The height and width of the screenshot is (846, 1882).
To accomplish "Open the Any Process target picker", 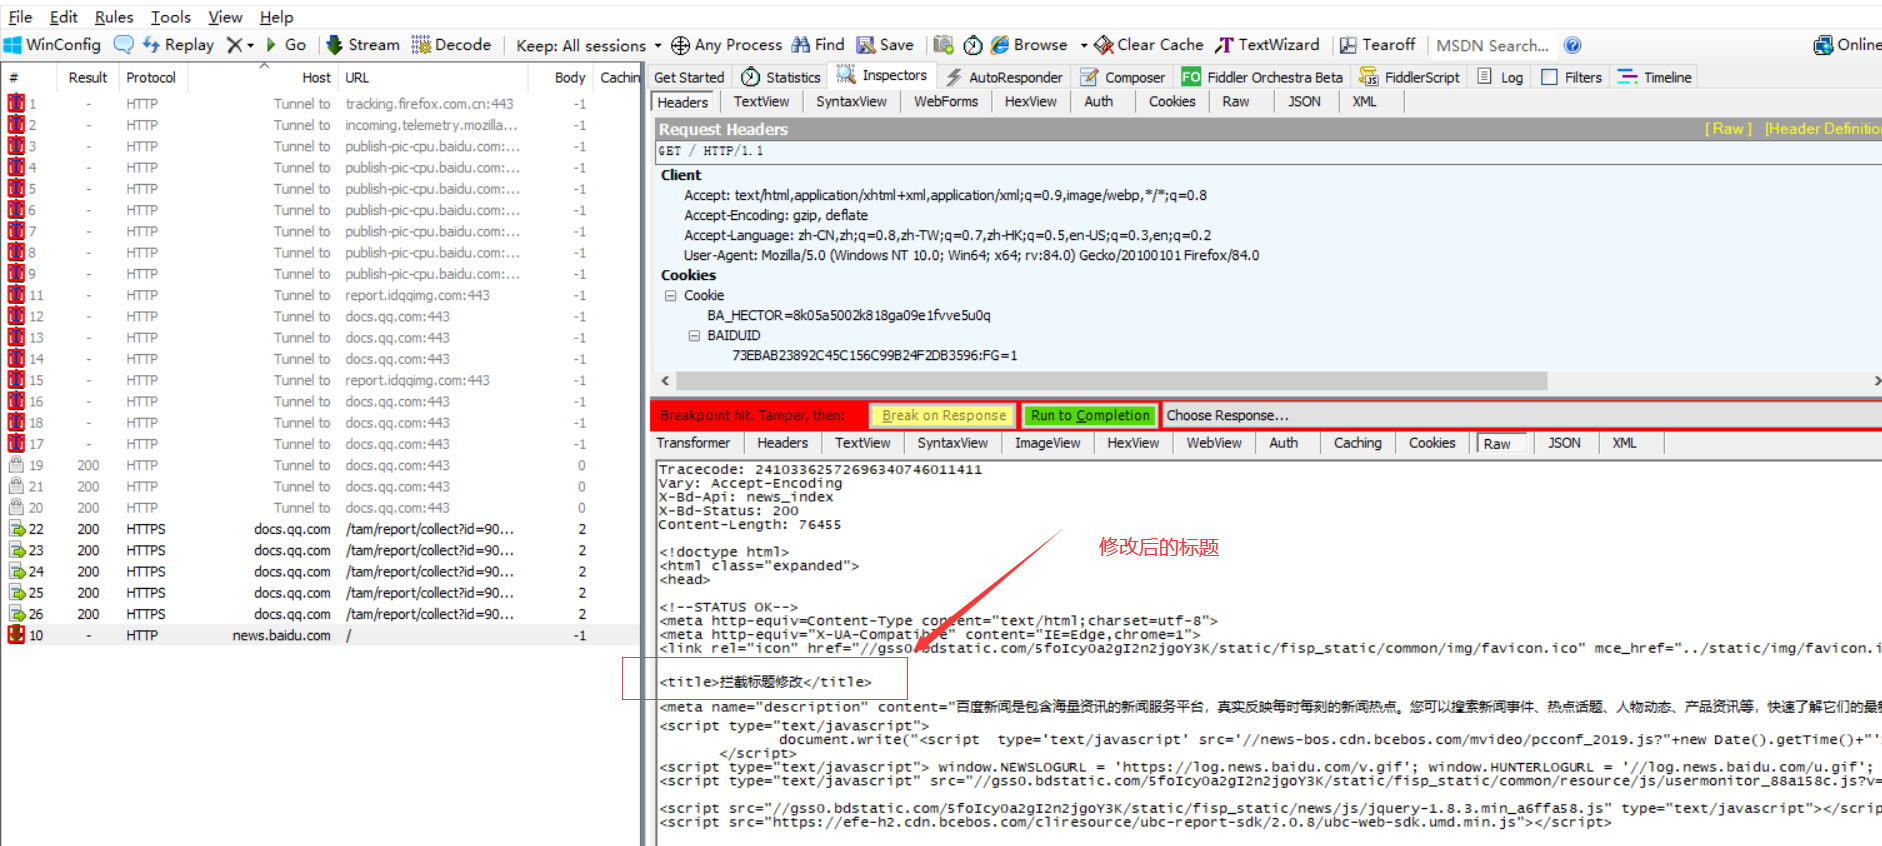I will [727, 45].
